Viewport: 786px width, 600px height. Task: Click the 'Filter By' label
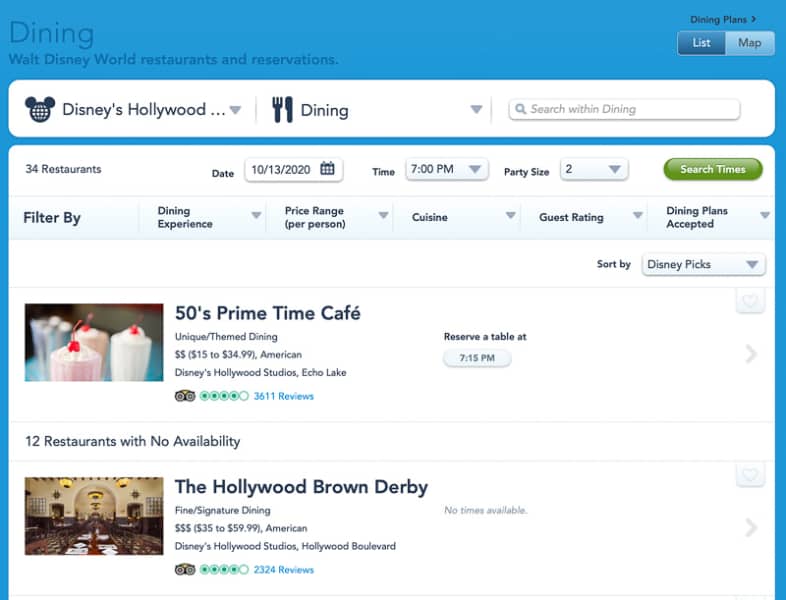point(52,218)
